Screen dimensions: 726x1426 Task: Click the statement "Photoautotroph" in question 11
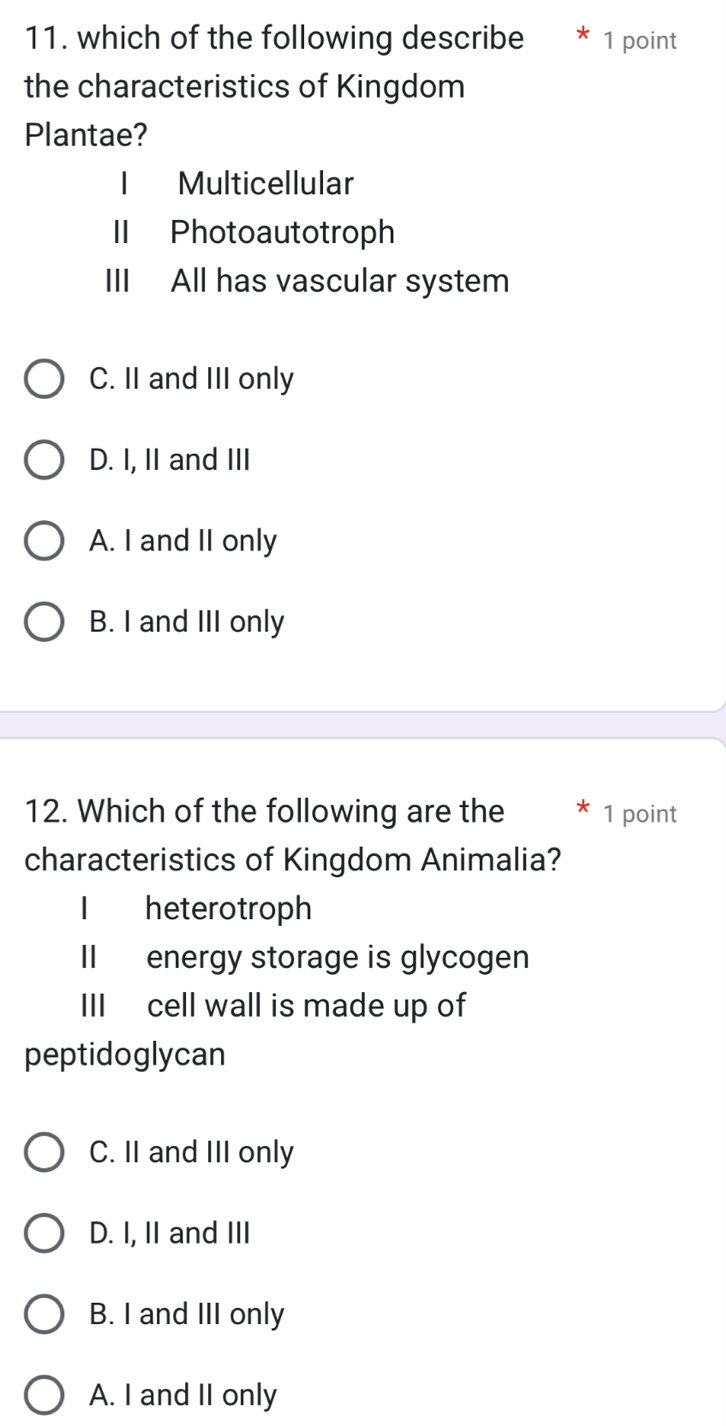(282, 233)
